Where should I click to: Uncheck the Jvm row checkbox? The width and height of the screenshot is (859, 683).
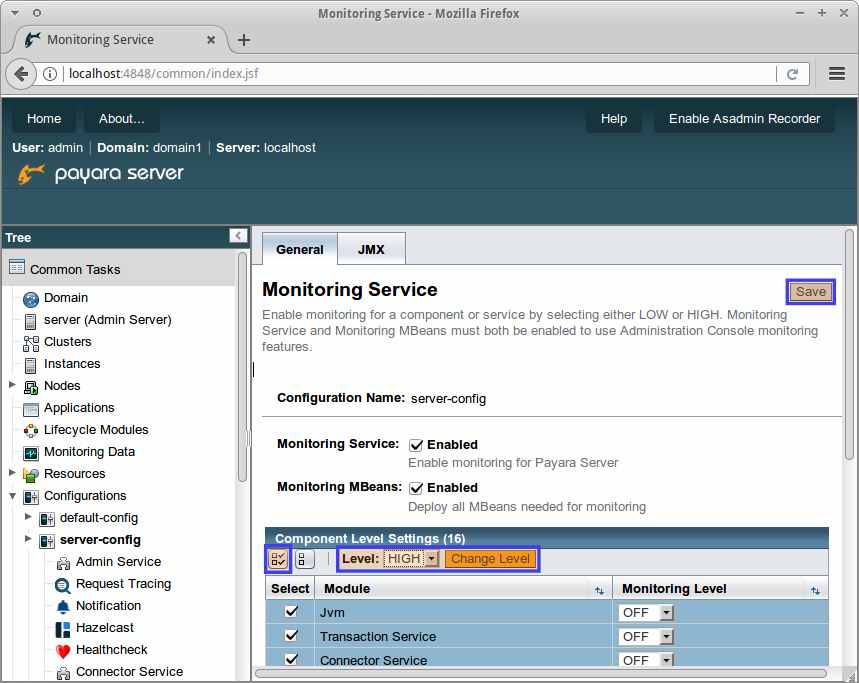click(291, 611)
